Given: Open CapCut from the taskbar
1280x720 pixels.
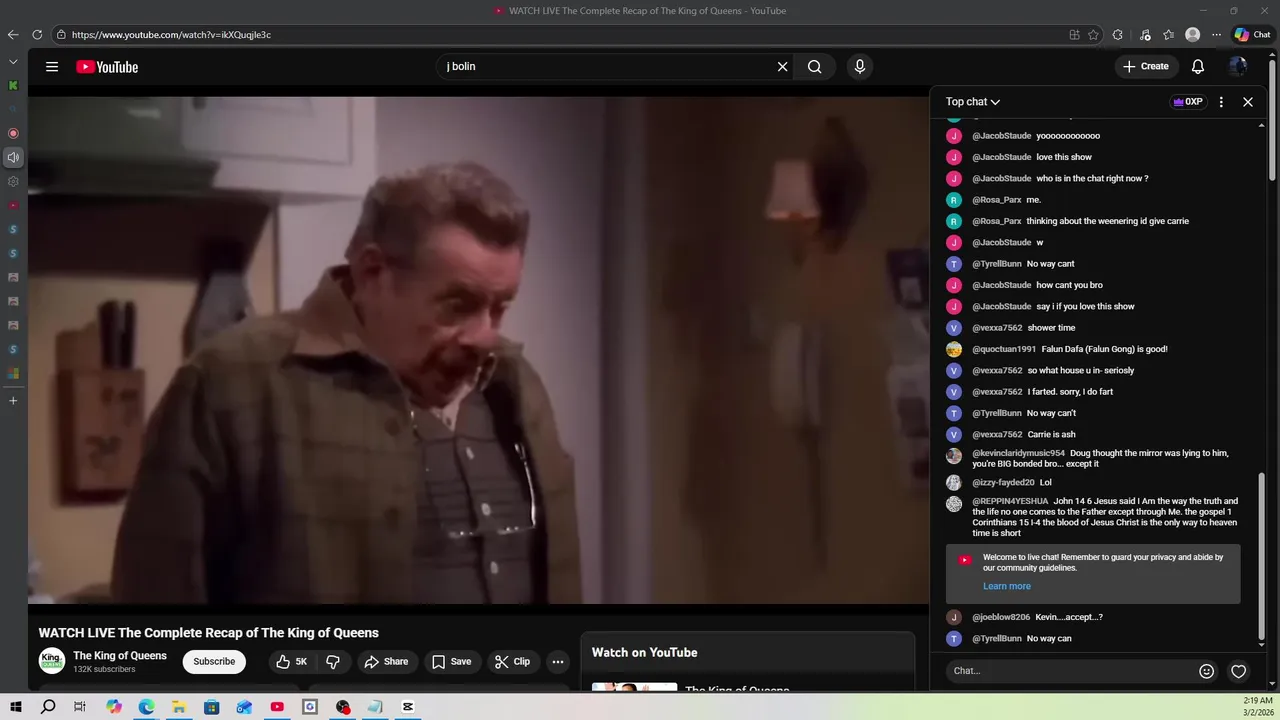Looking at the screenshot, I should (408, 707).
